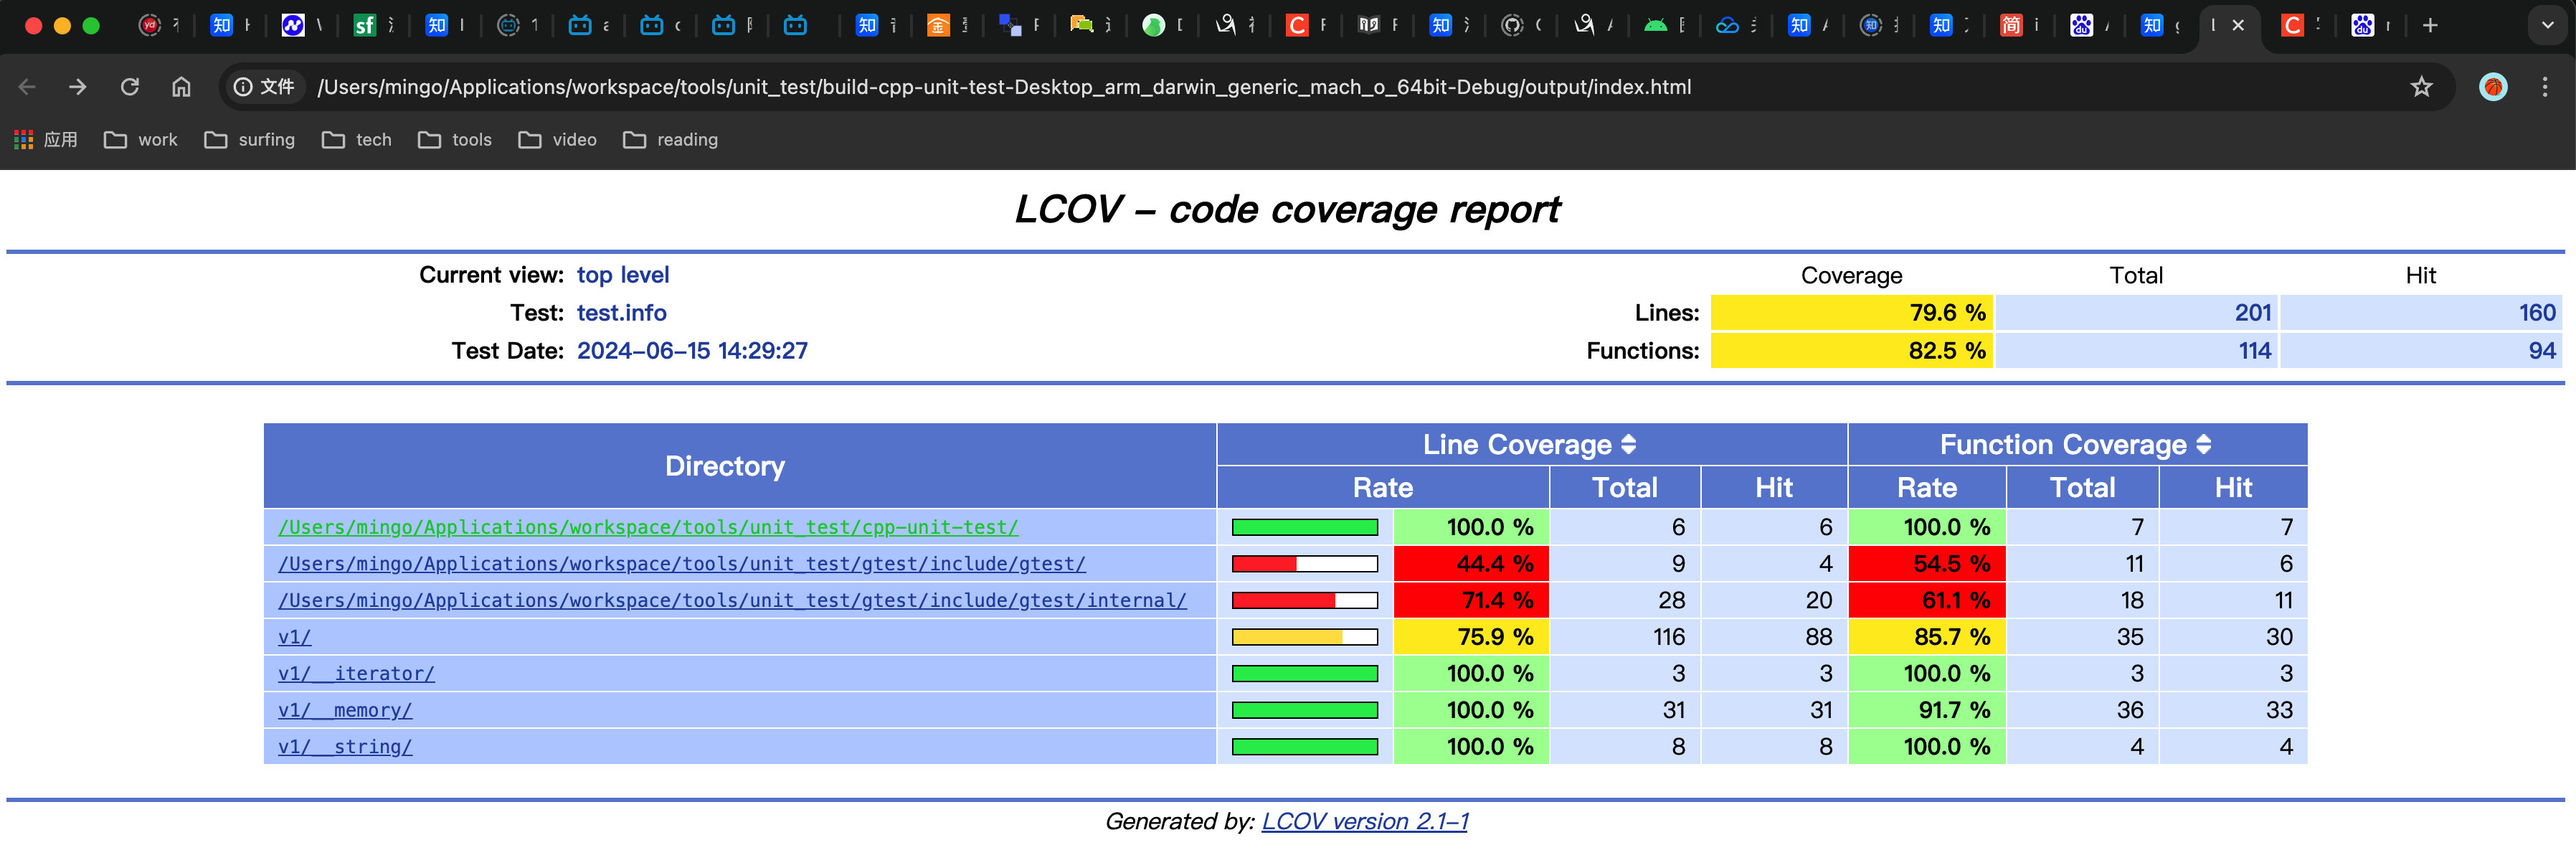The width and height of the screenshot is (2576, 868).
Task: Go back to the previous page
Action: (27, 87)
